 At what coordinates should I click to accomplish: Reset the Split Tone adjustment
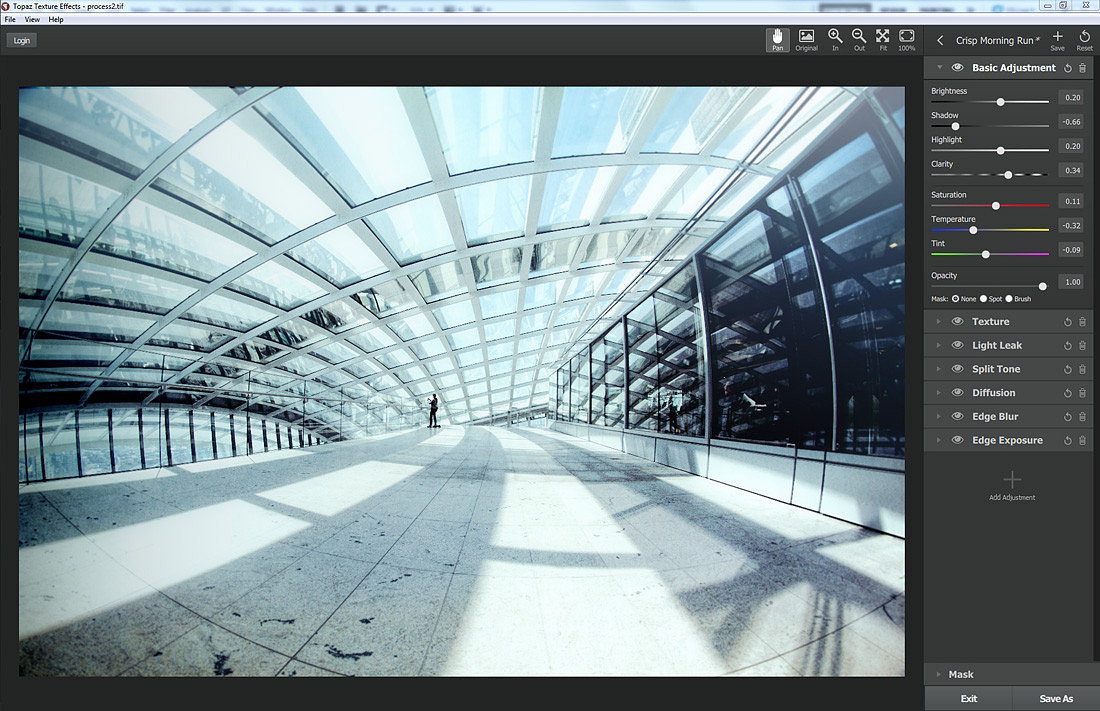pyautogui.click(x=1068, y=369)
